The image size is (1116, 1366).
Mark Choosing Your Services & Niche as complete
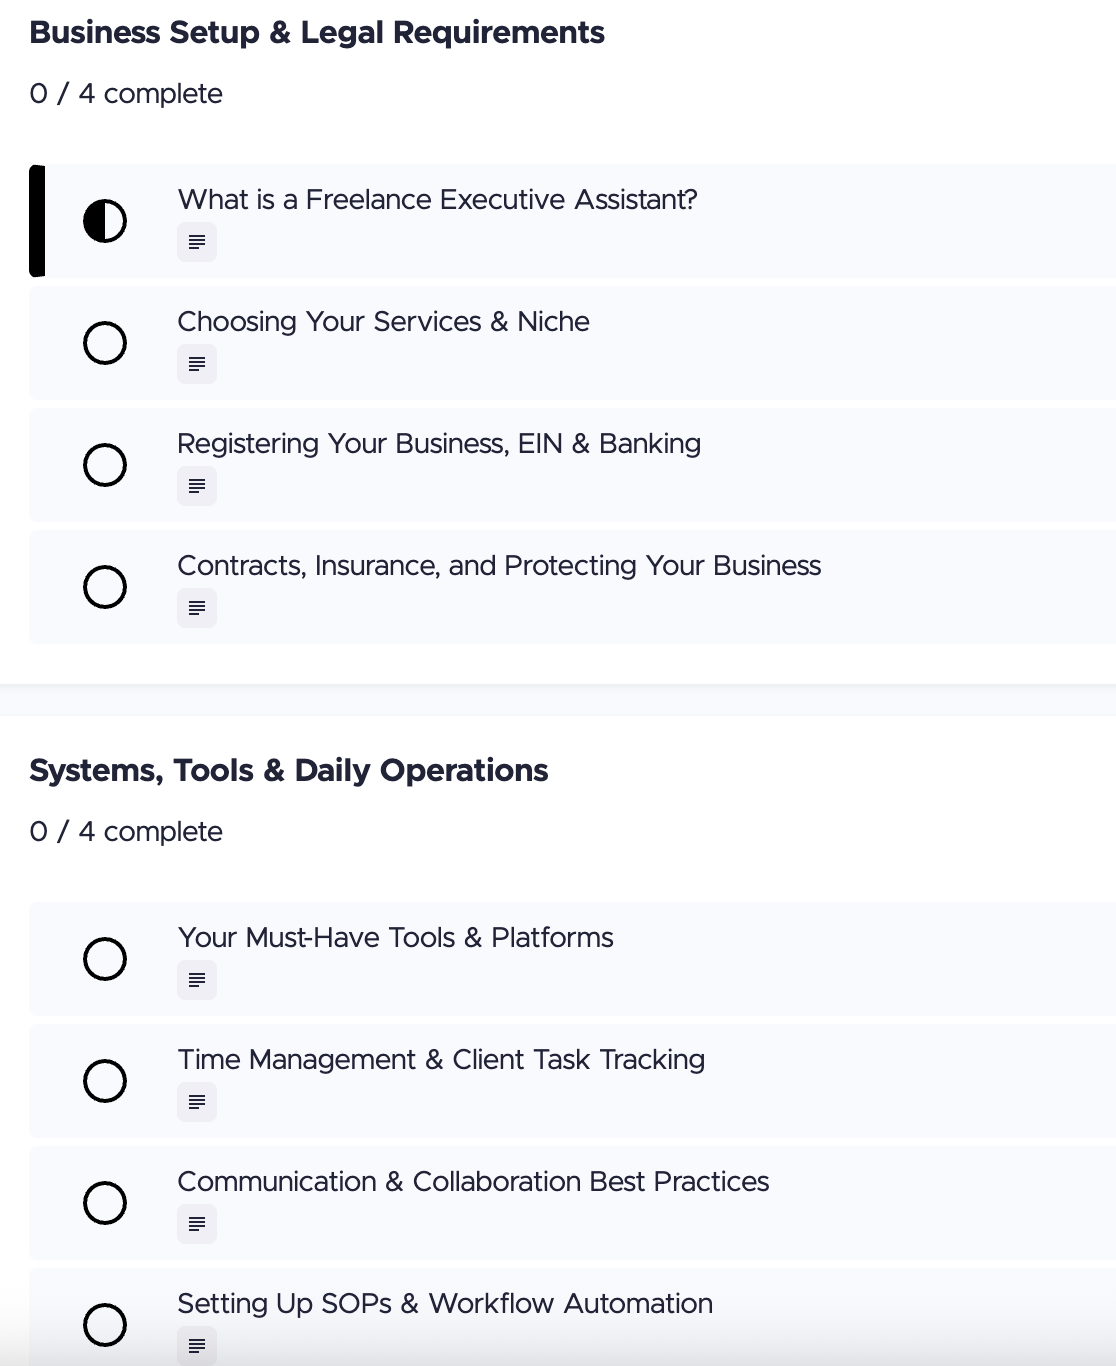click(105, 342)
